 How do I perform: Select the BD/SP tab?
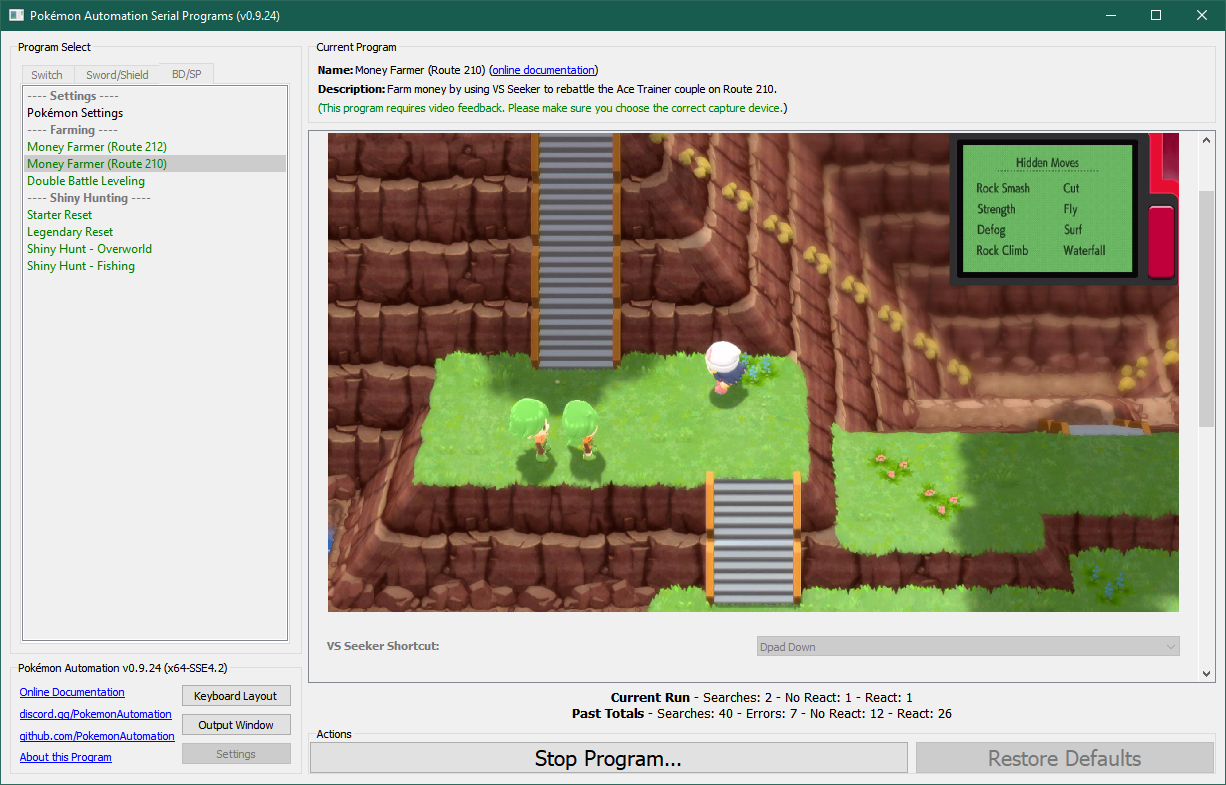pos(186,74)
